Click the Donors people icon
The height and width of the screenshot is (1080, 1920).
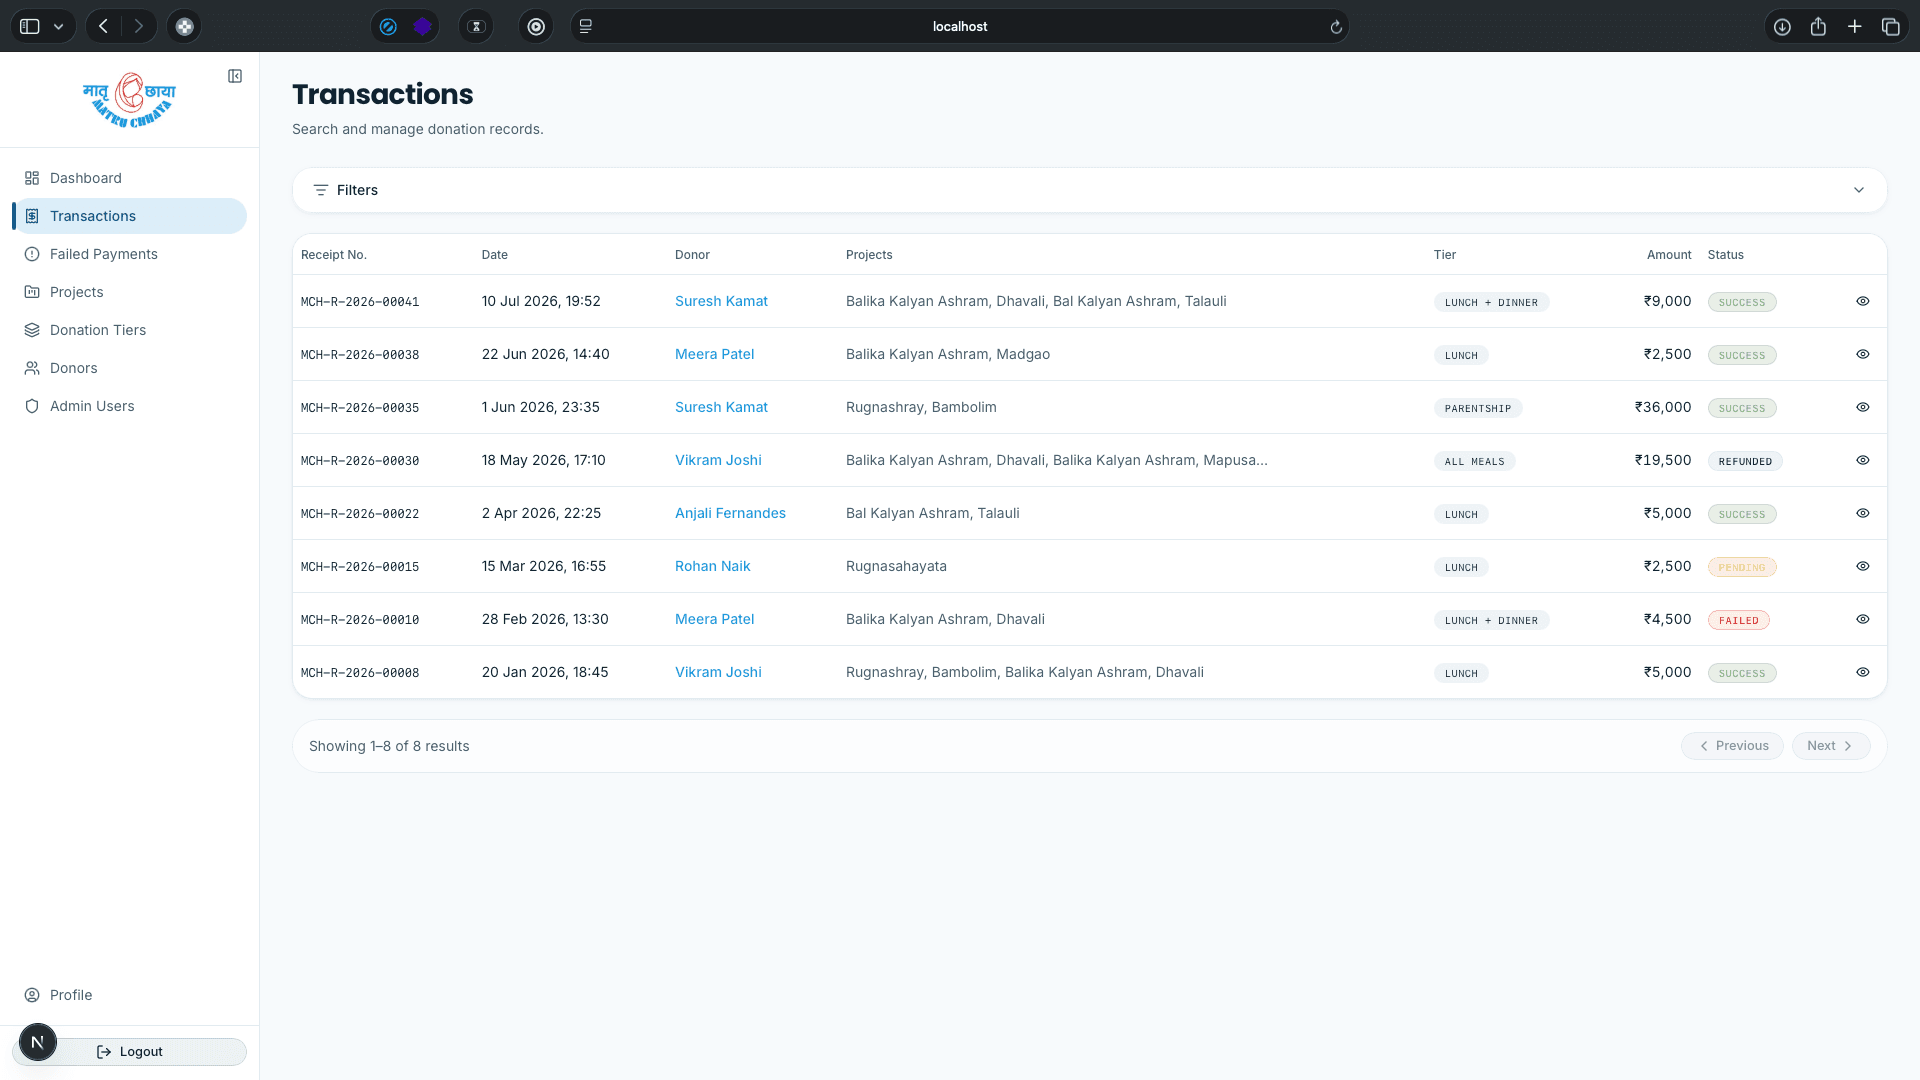pyautogui.click(x=32, y=368)
